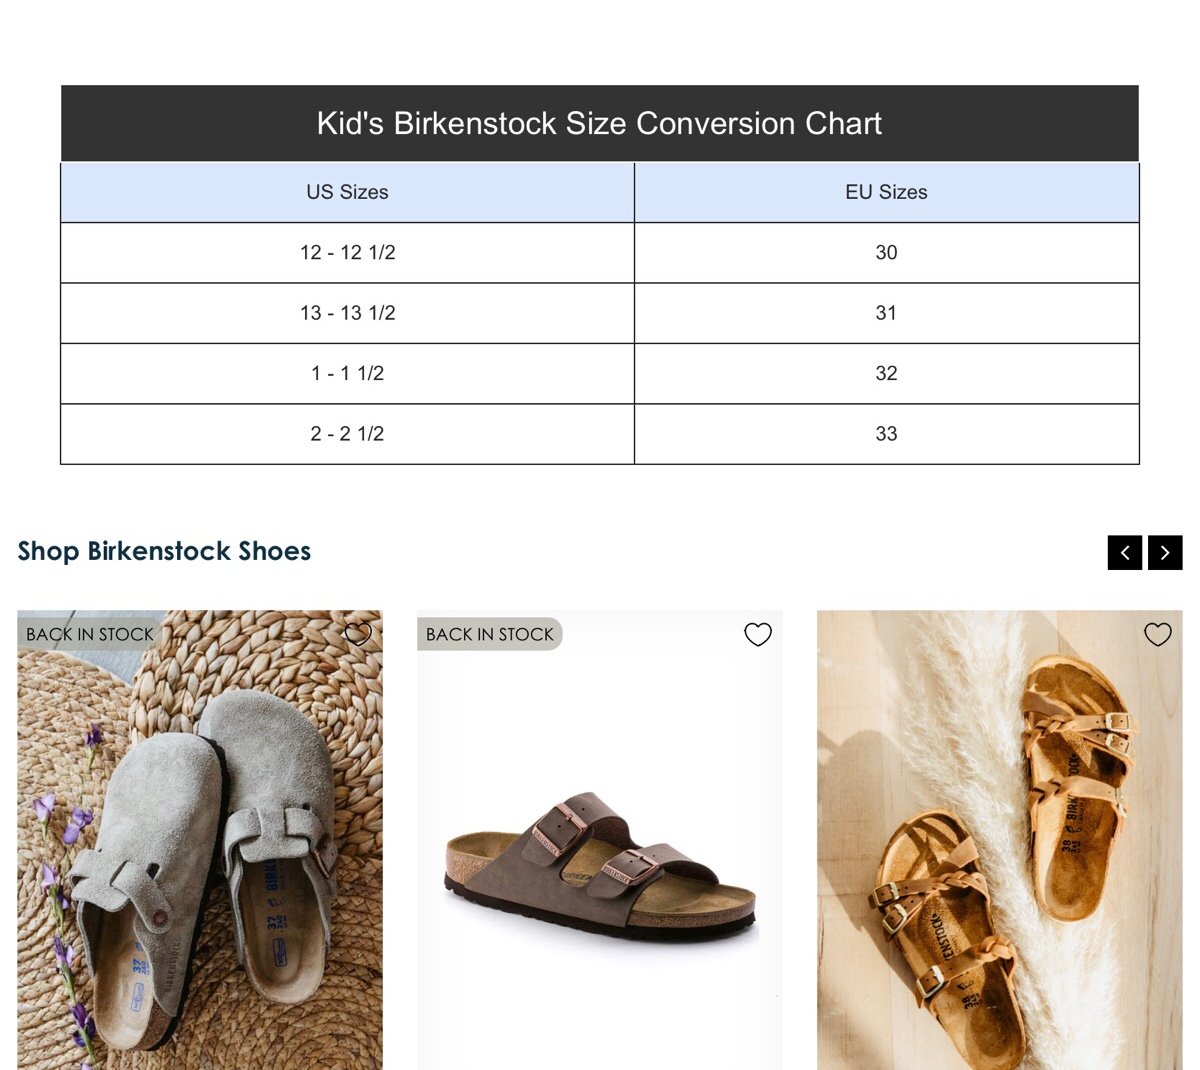Select the EU size 31 cell
Image resolution: width=1200 pixels, height=1070 pixels.
point(887,313)
